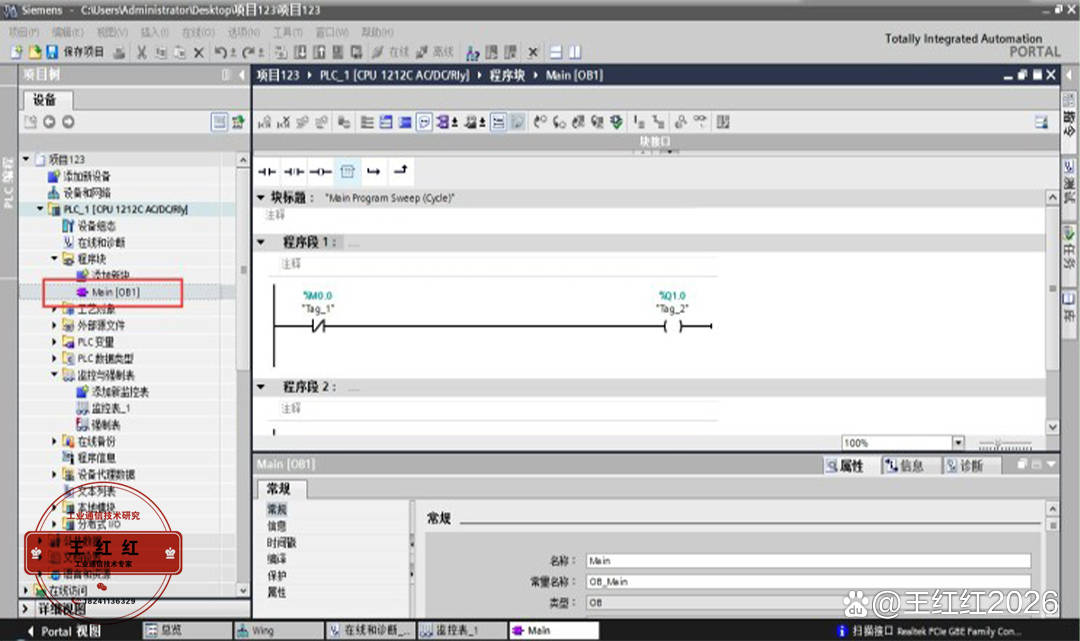Viewport: 1080px width, 641px height.
Task: Collapse 项目123 root node
Action: click(x=26, y=159)
